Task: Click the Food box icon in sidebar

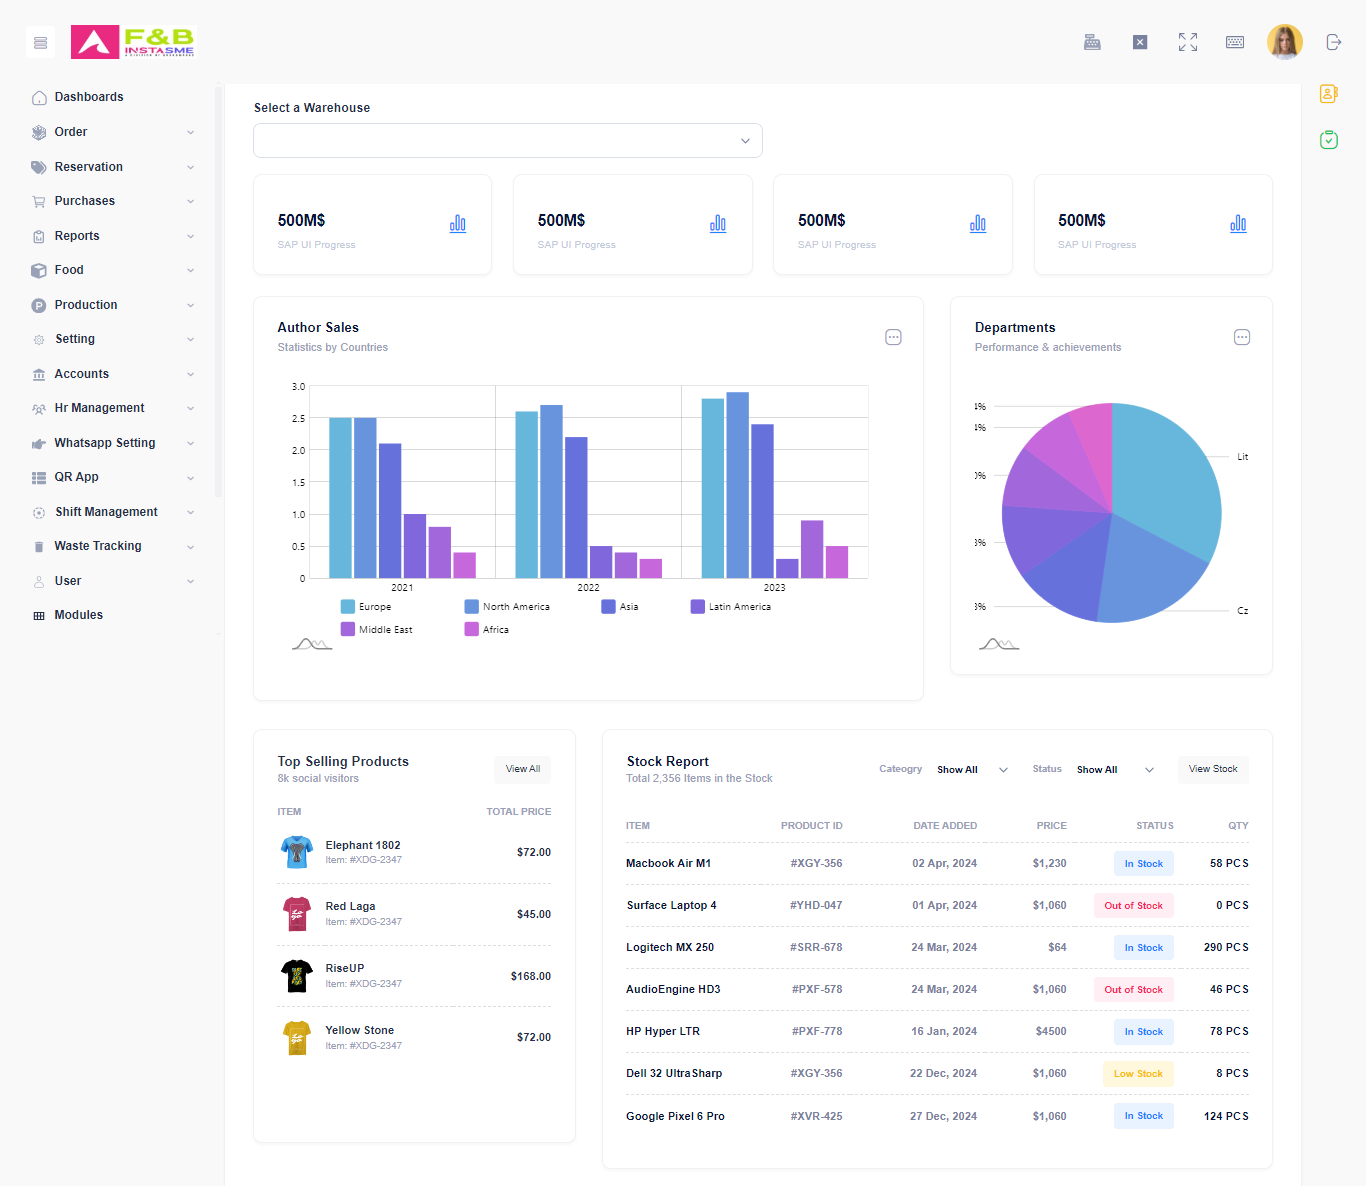Action: 39,271
